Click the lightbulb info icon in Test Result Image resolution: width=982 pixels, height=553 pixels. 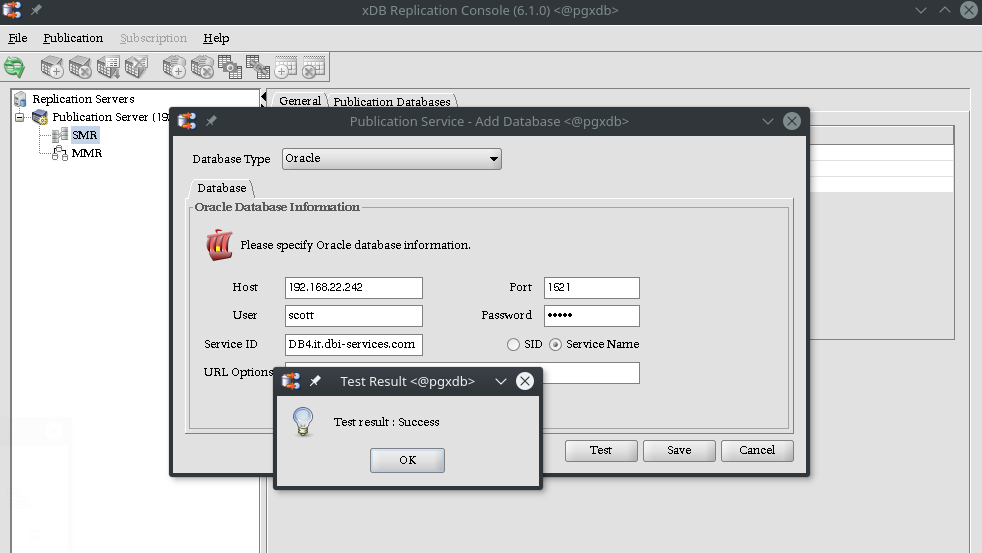[x=303, y=421]
